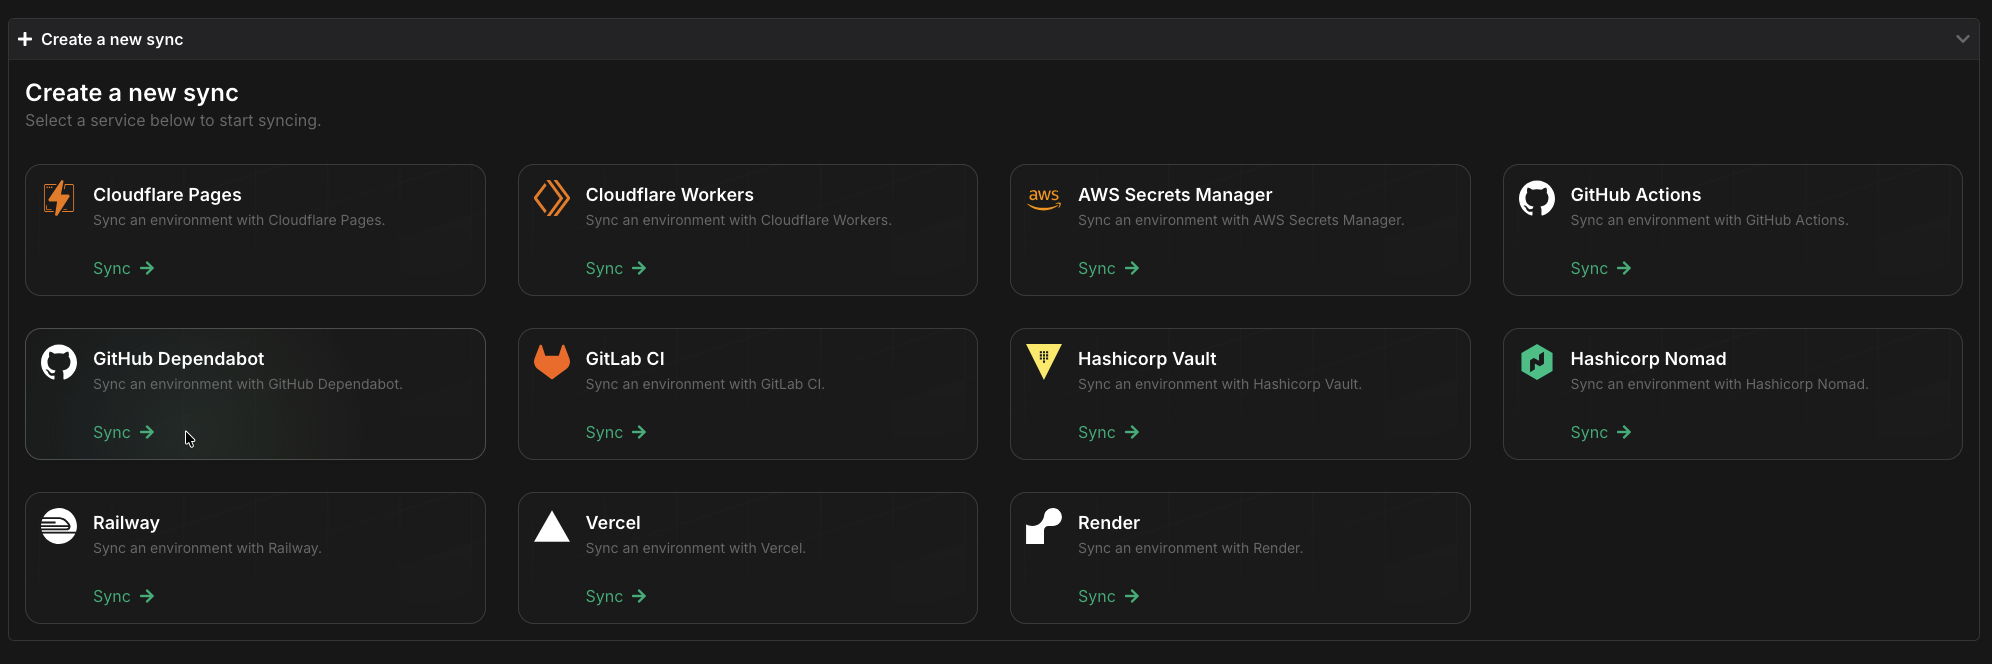Click the Hashicorp Vault yellow triangle icon
The height and width of the screenshot is (664, 1992).
(x=1044, y=362)
